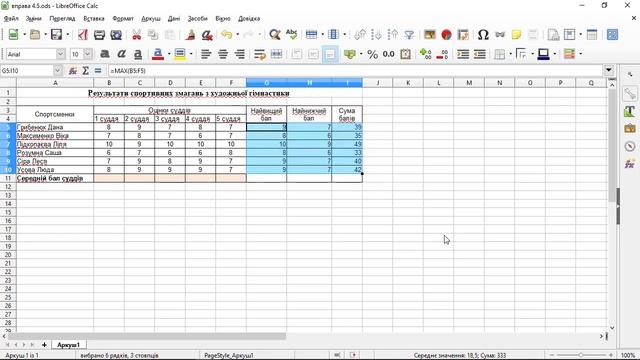
Task: Toggle Italic formatting
Action: (121, 54)
